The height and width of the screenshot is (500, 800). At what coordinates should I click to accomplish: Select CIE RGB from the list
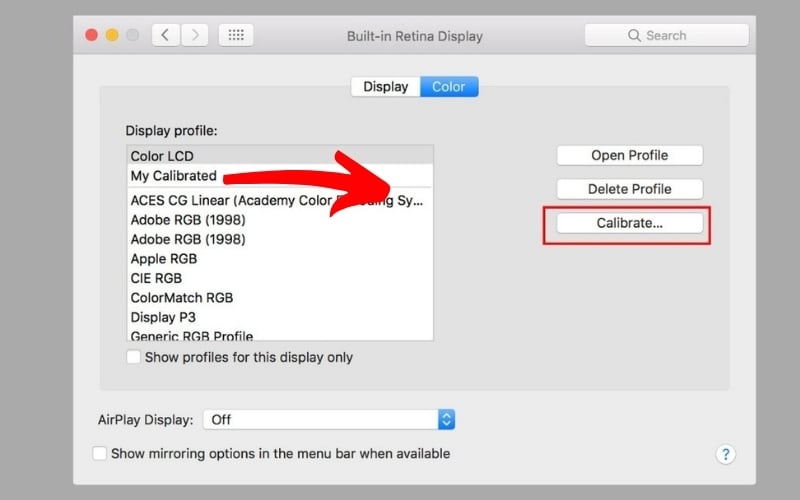pyautogui.click(x=280, y=278)
